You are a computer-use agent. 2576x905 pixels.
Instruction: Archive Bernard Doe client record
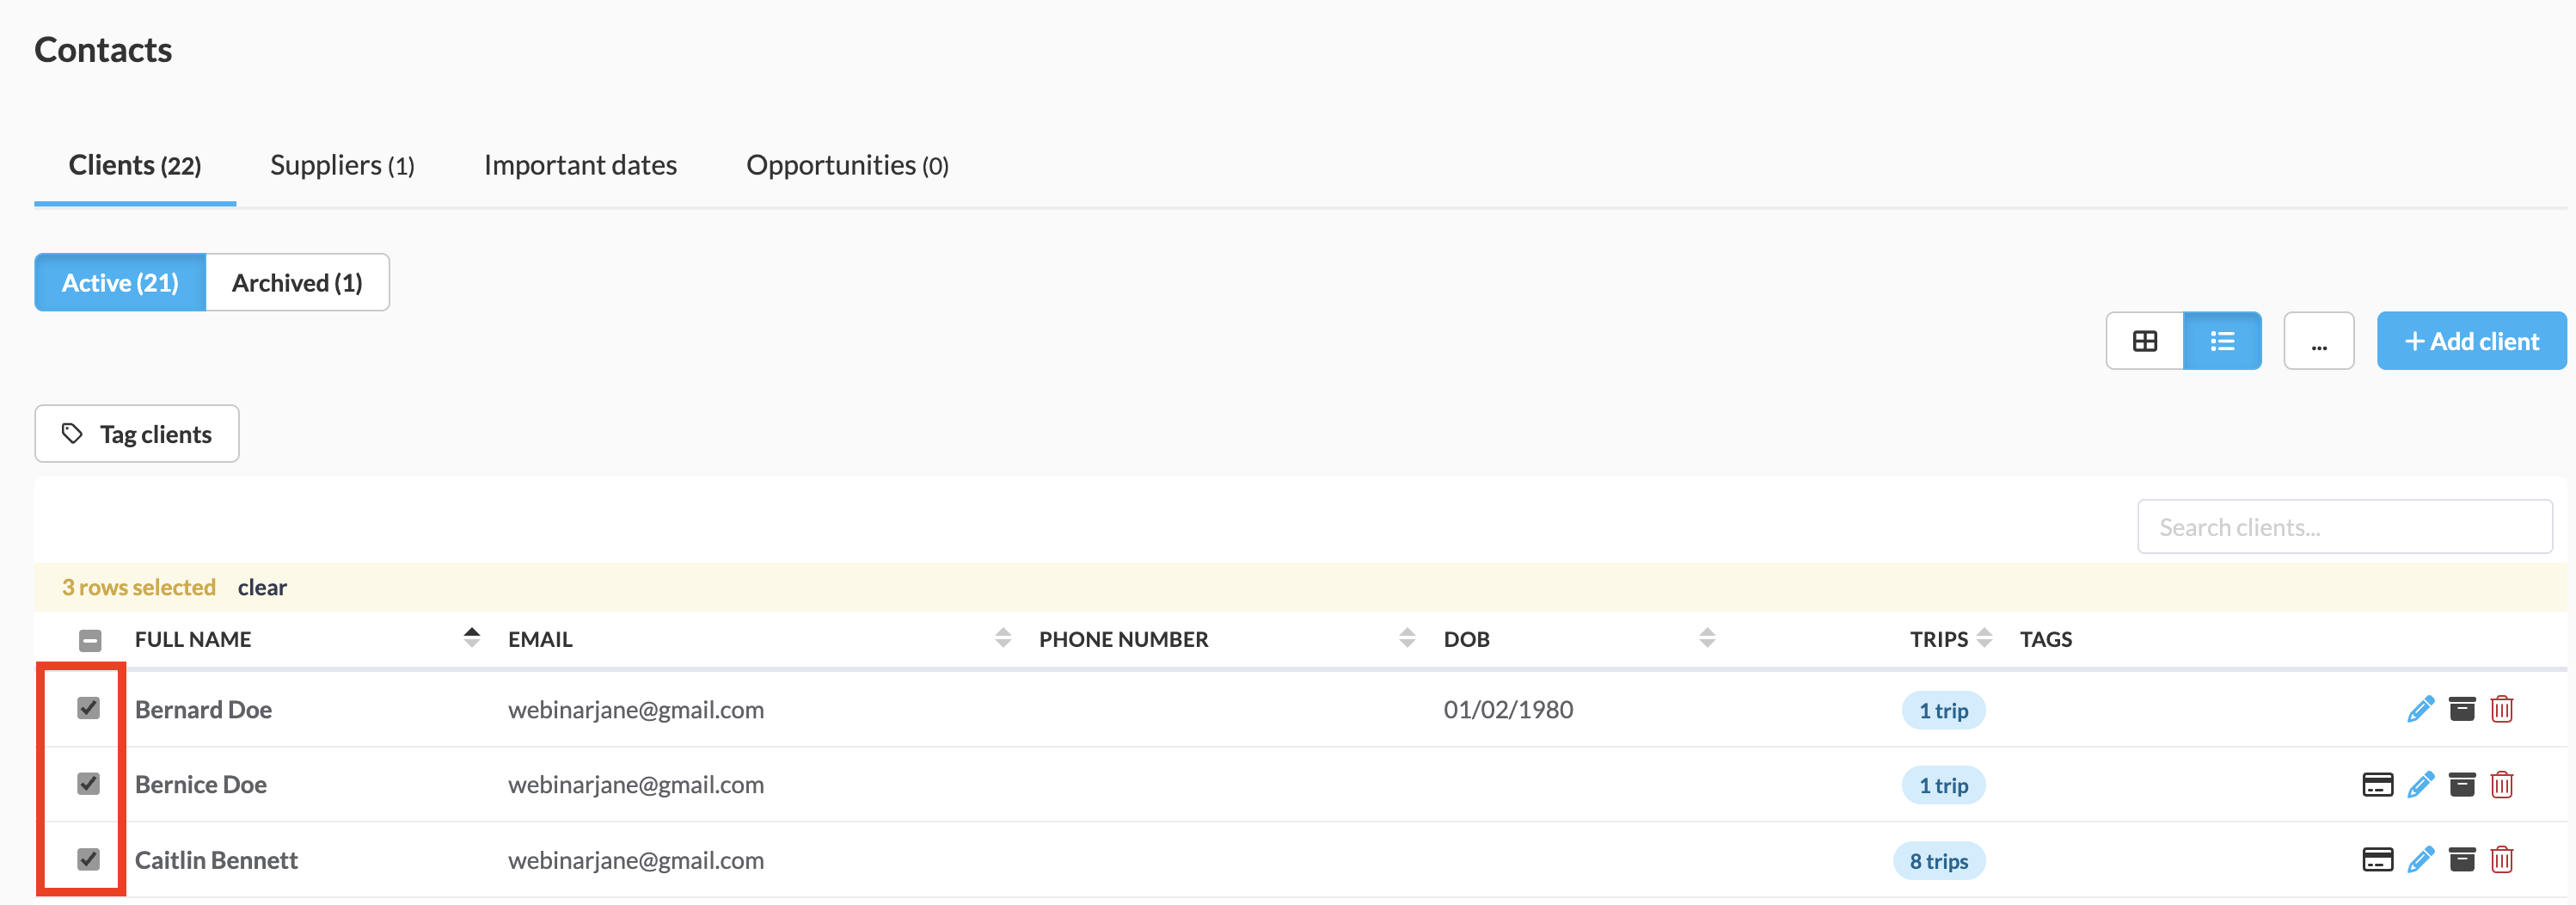pyautogui.click(x=2461, y=709)
